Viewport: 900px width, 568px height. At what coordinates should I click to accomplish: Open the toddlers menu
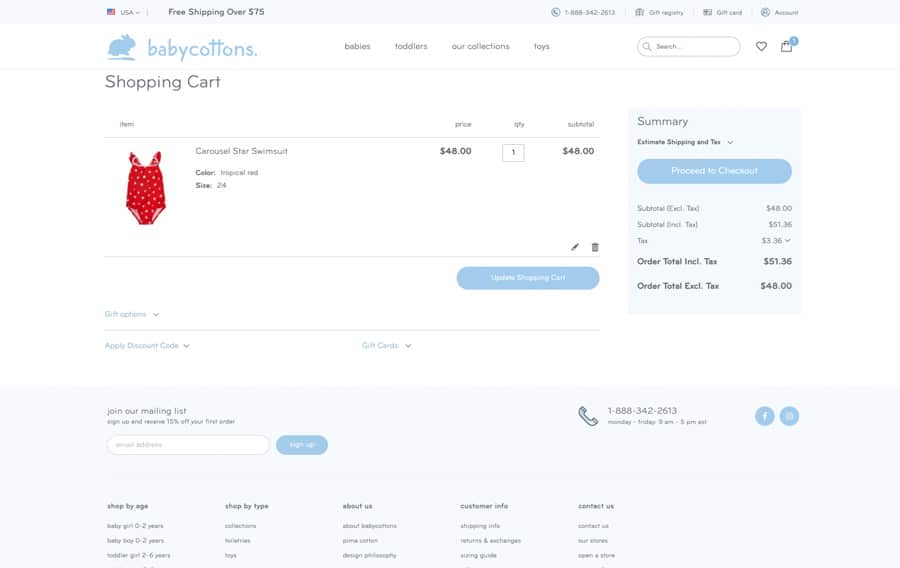tap(411, 47)
